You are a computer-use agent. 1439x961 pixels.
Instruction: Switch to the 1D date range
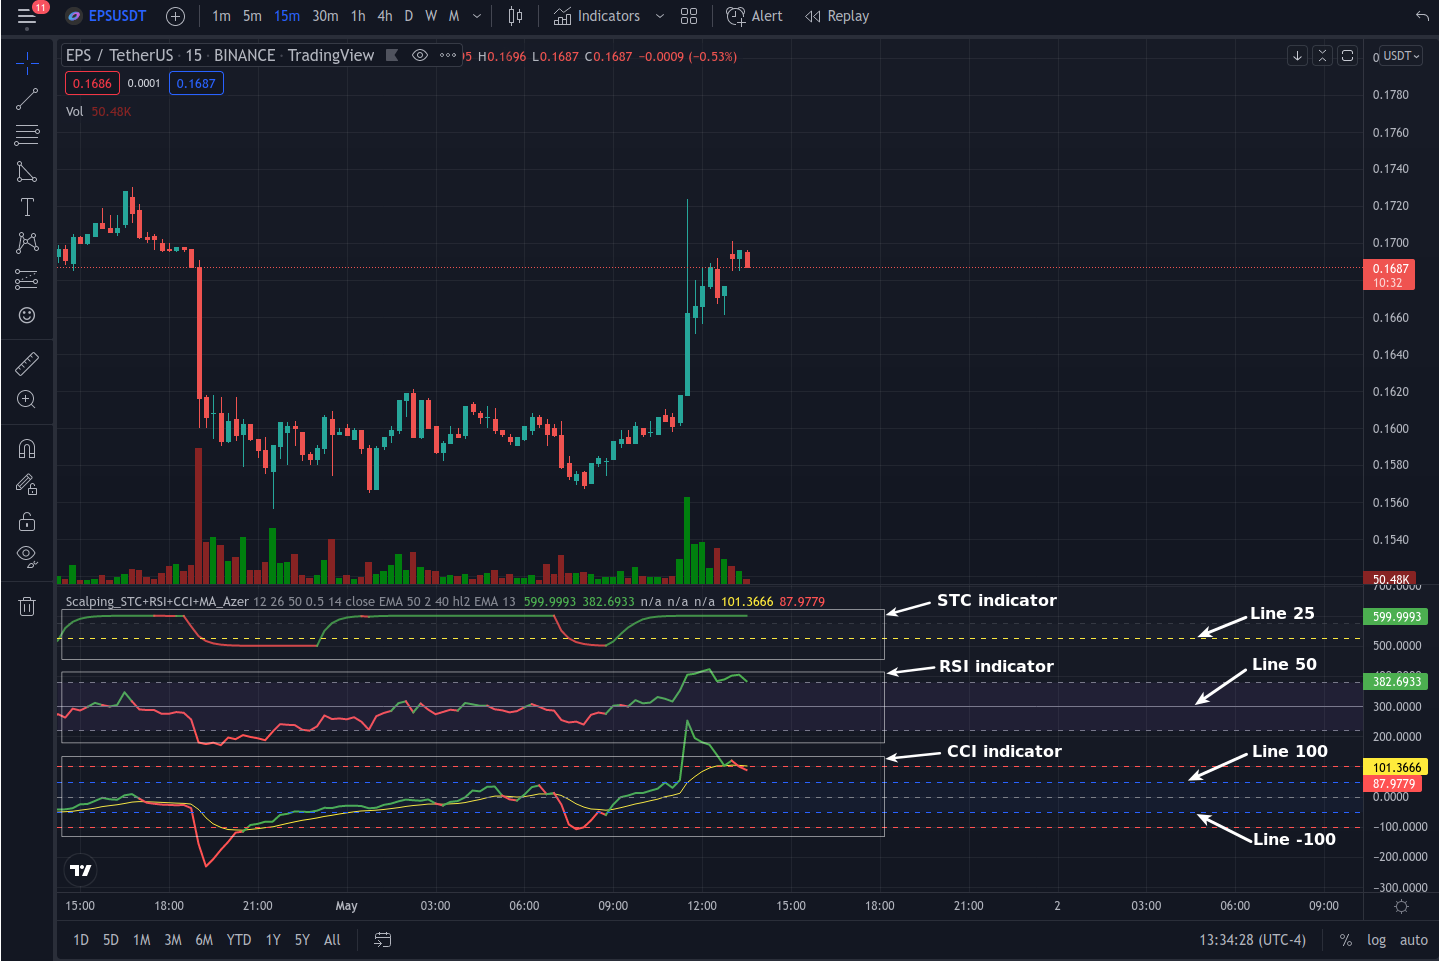point(80,940)
